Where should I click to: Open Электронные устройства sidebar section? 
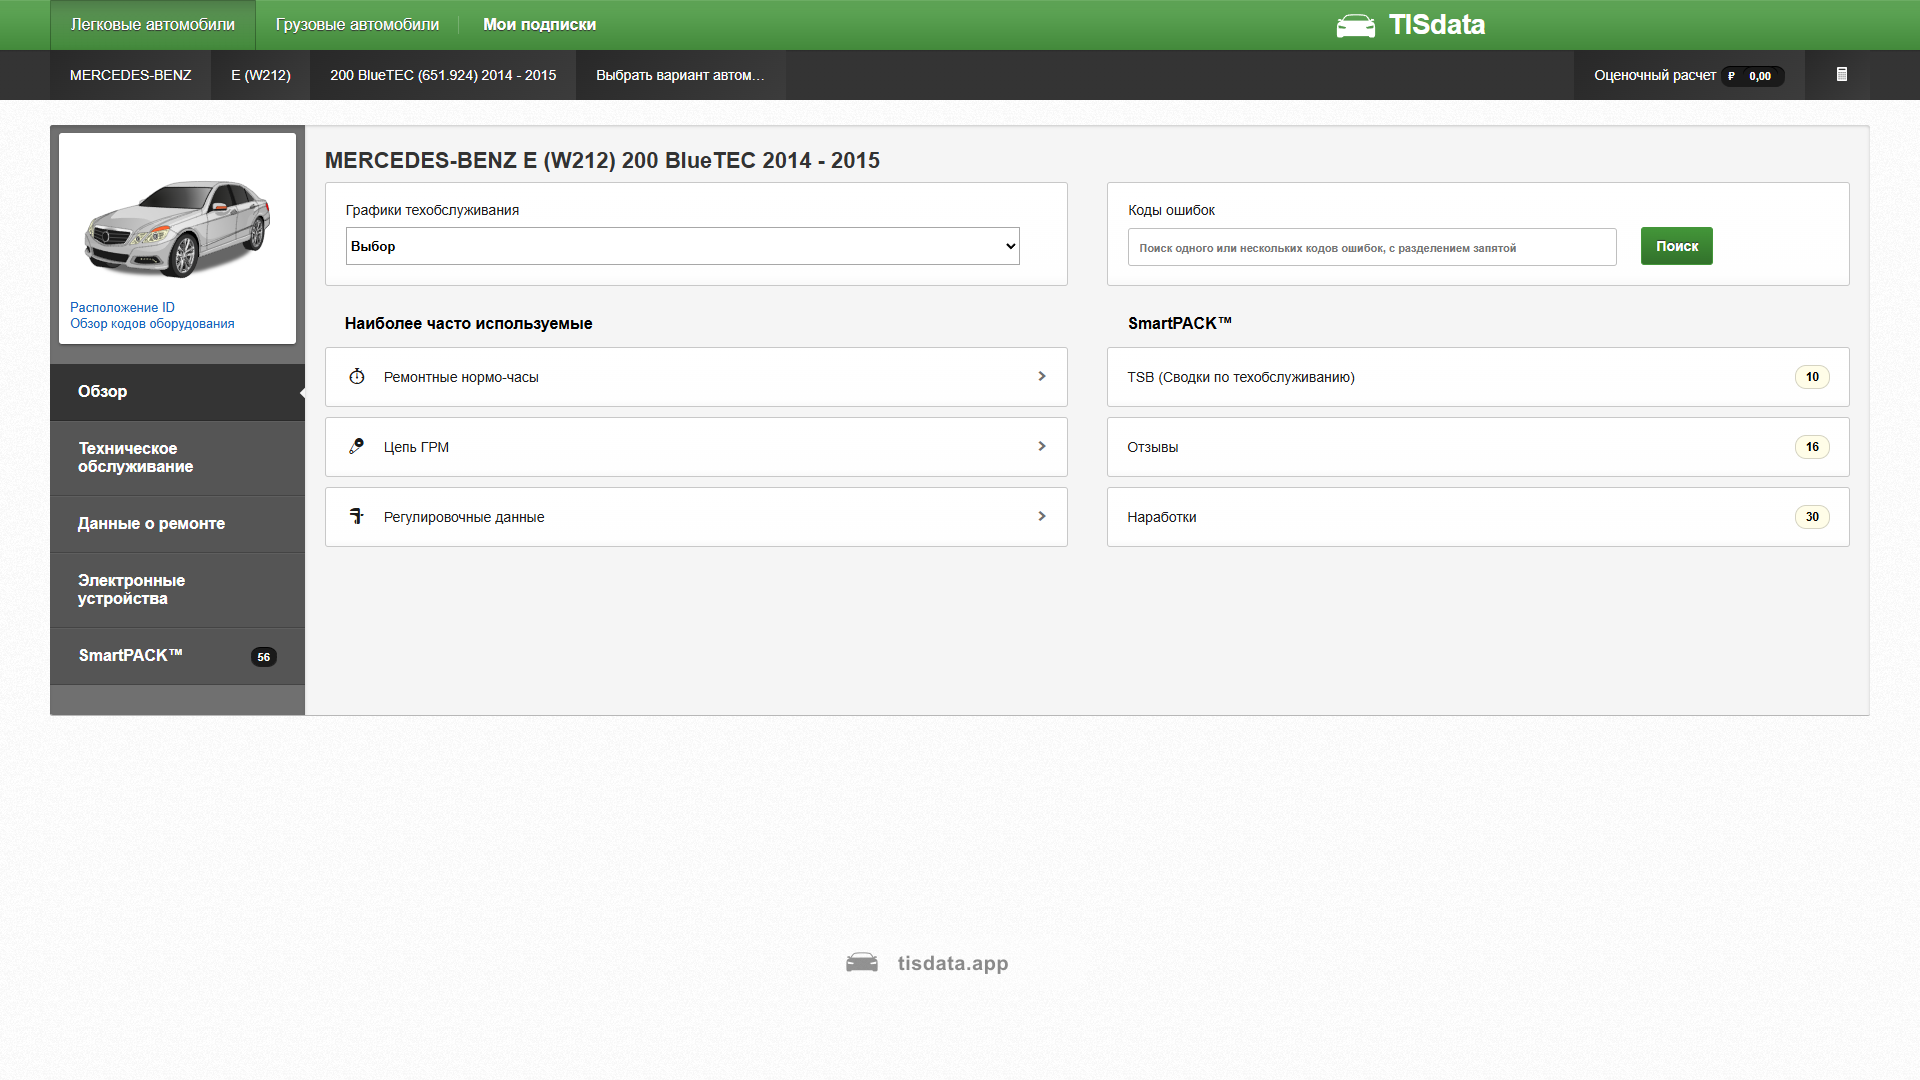177,590
